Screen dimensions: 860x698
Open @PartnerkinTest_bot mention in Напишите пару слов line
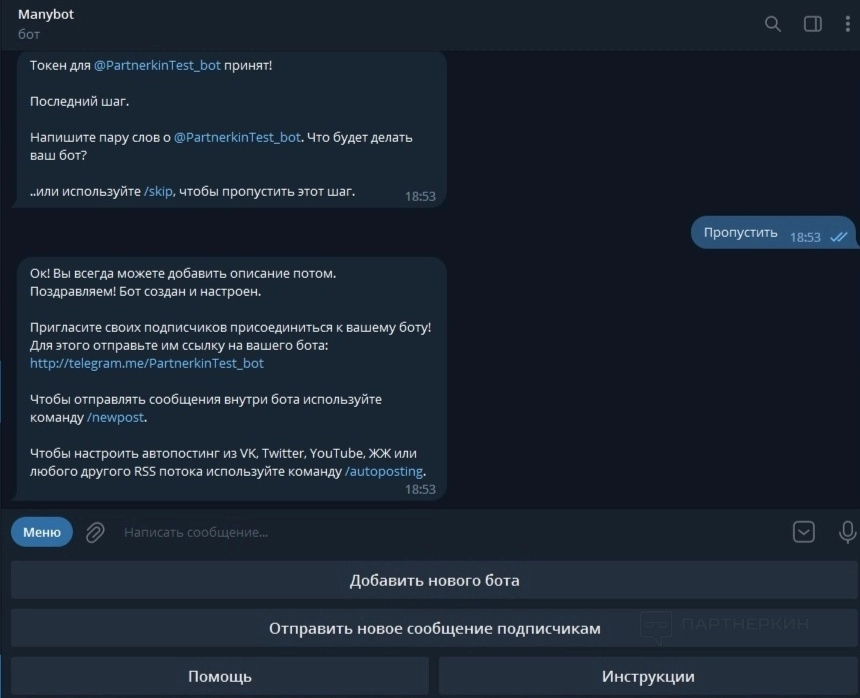[237, 137]
